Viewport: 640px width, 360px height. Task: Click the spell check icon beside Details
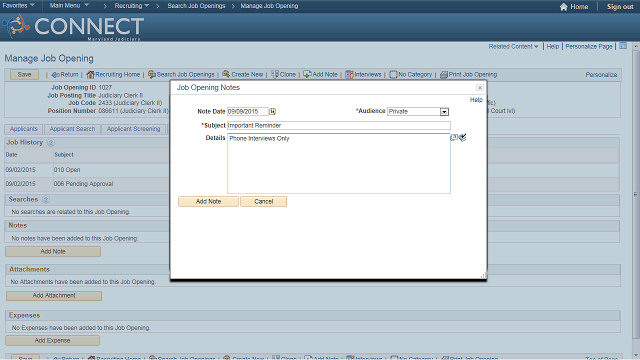tap(463, 138)
